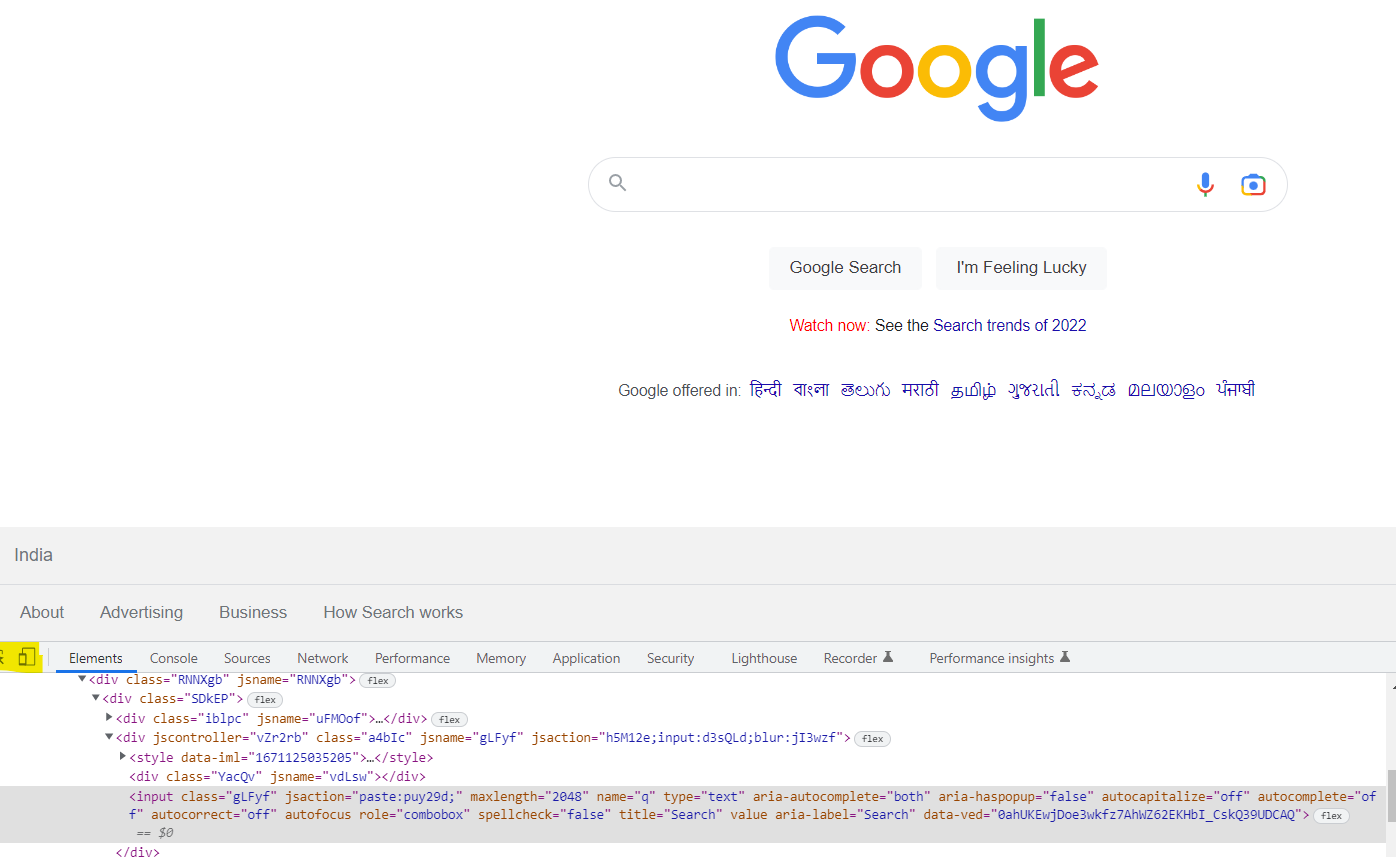Switch Google to Marathi (मराठी)
Image resolution: width=1396 pixels, height=857 pixels.
920,390
